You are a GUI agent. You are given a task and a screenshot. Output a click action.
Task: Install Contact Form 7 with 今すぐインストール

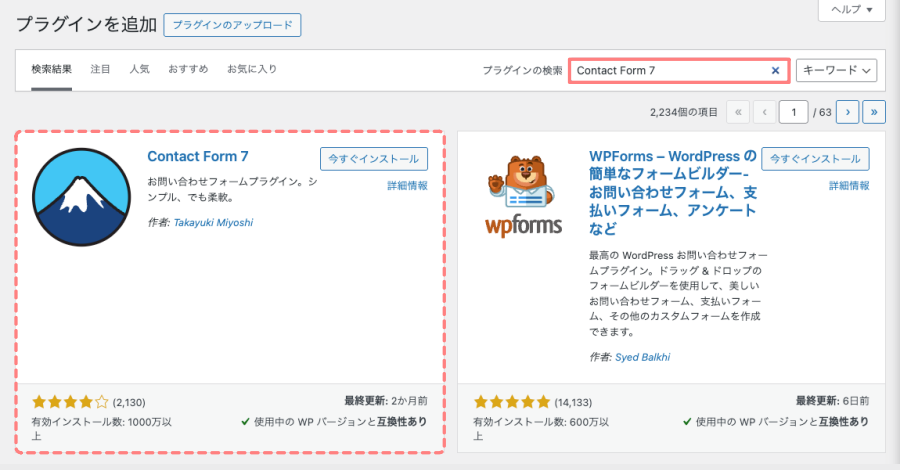[x=374, y=159]
